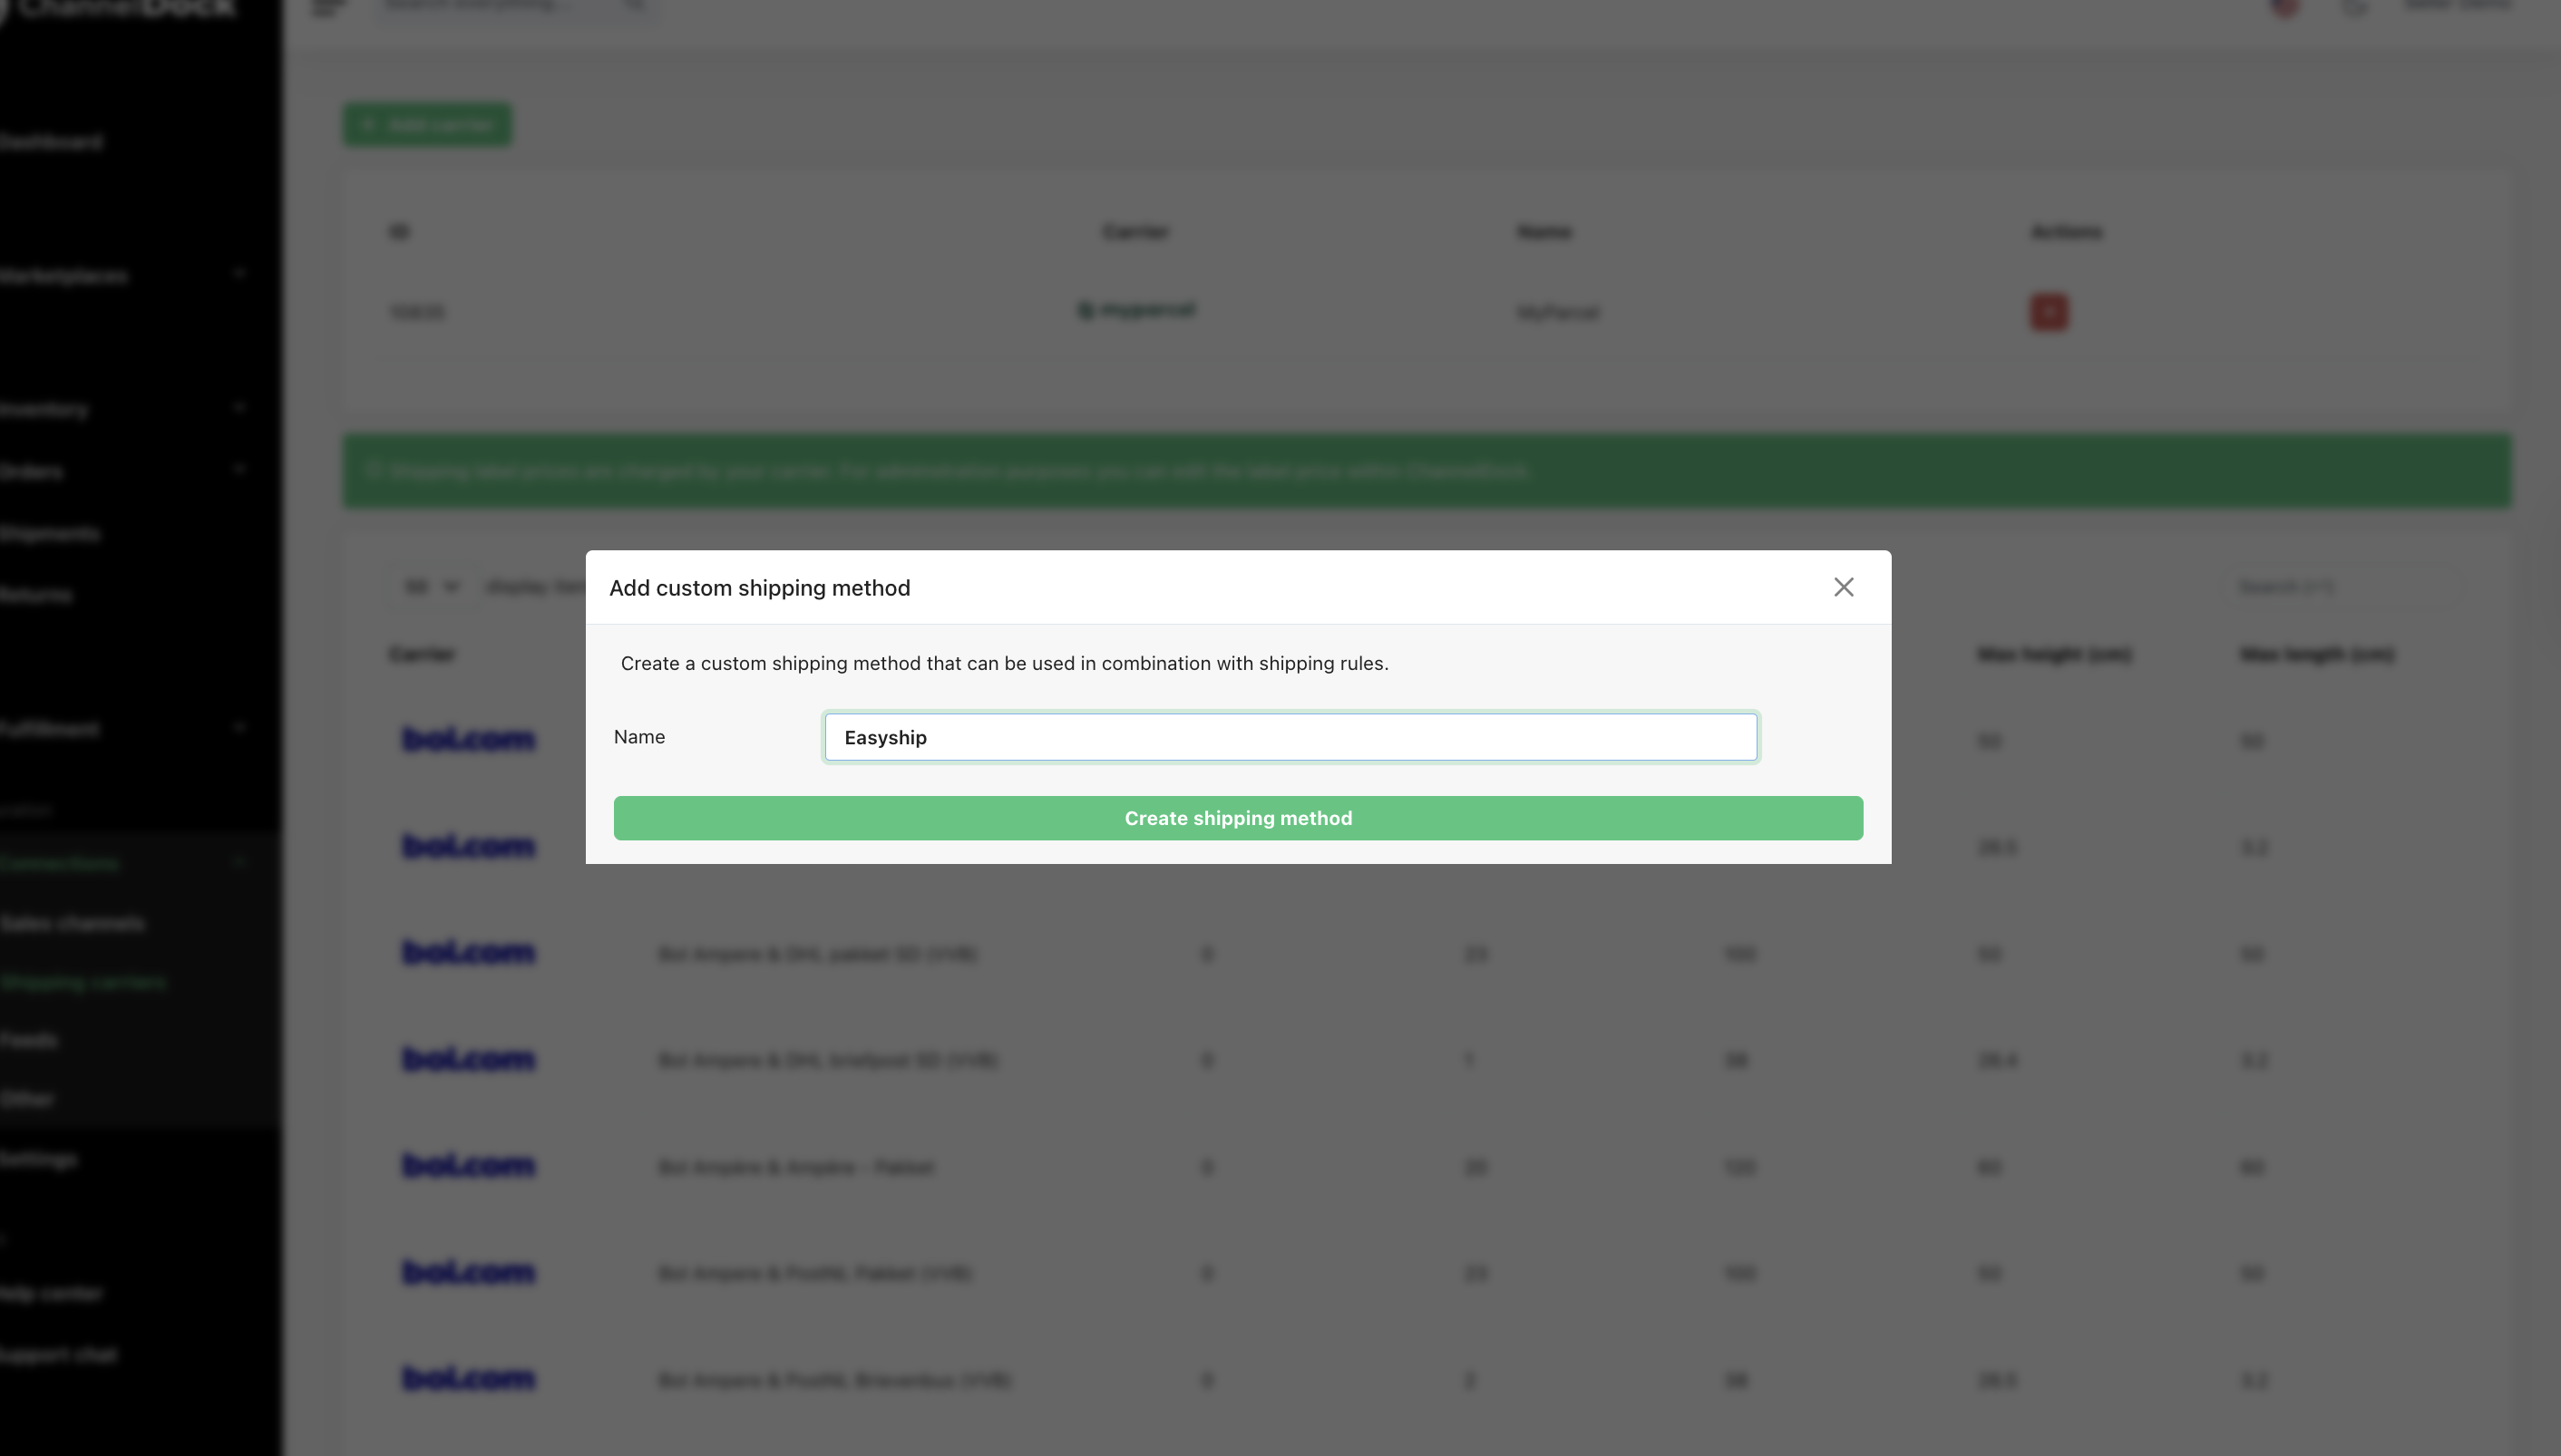Click the Create shipping method button
The width and height of the screenshot is (2561, 1456).
click(1238, 818)
